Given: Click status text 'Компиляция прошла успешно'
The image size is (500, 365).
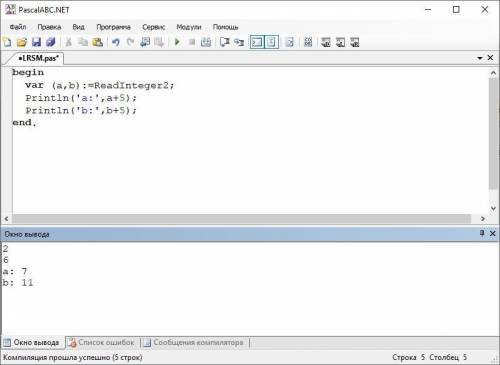Looking at the screenshot, I should click(x=57, y=358).
